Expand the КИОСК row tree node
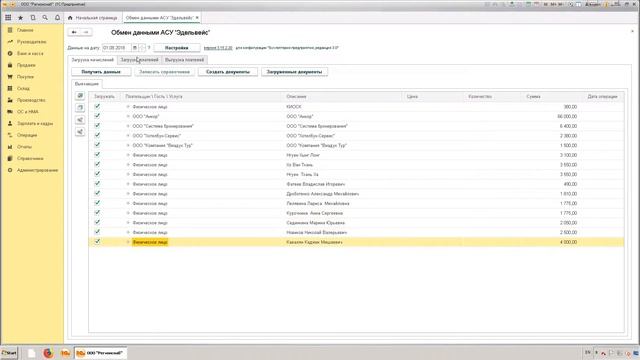 point(128,107)
